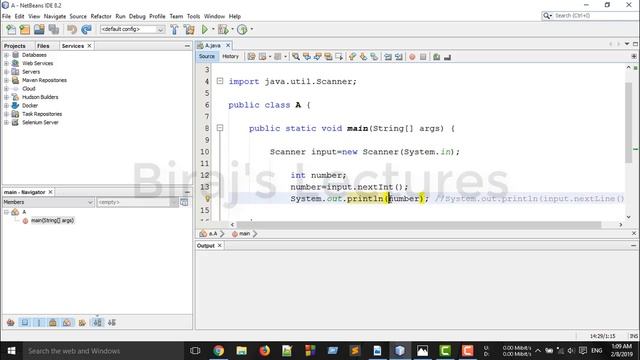Collapse the import fold on line 4
Image resolution: width=640 pixels, height=360 pixels.
(x=220, y=81)
